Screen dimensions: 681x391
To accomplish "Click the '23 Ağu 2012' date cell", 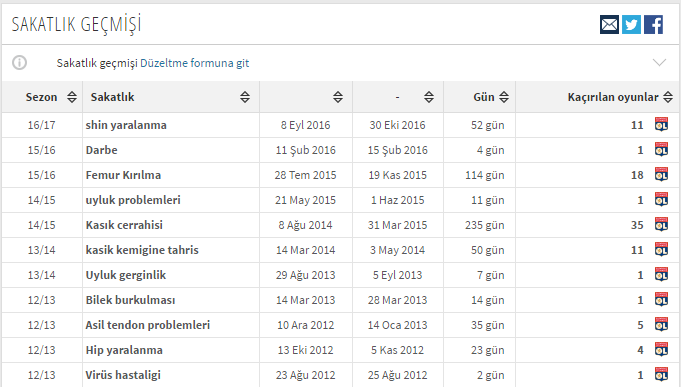I will (x=305, y=375).
